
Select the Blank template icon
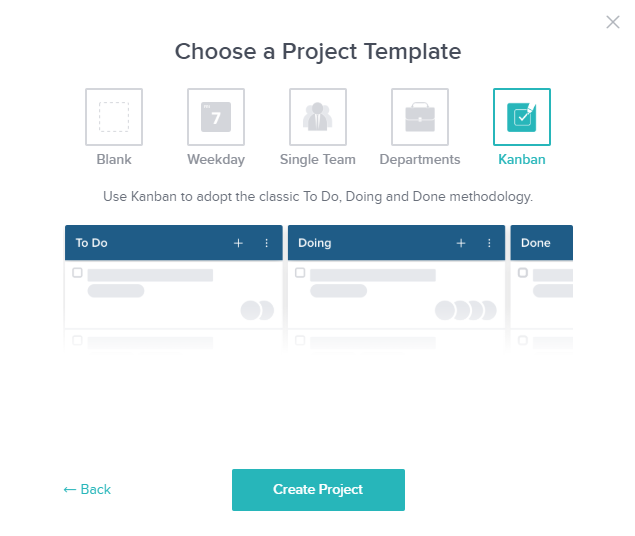tap(114, 117)
